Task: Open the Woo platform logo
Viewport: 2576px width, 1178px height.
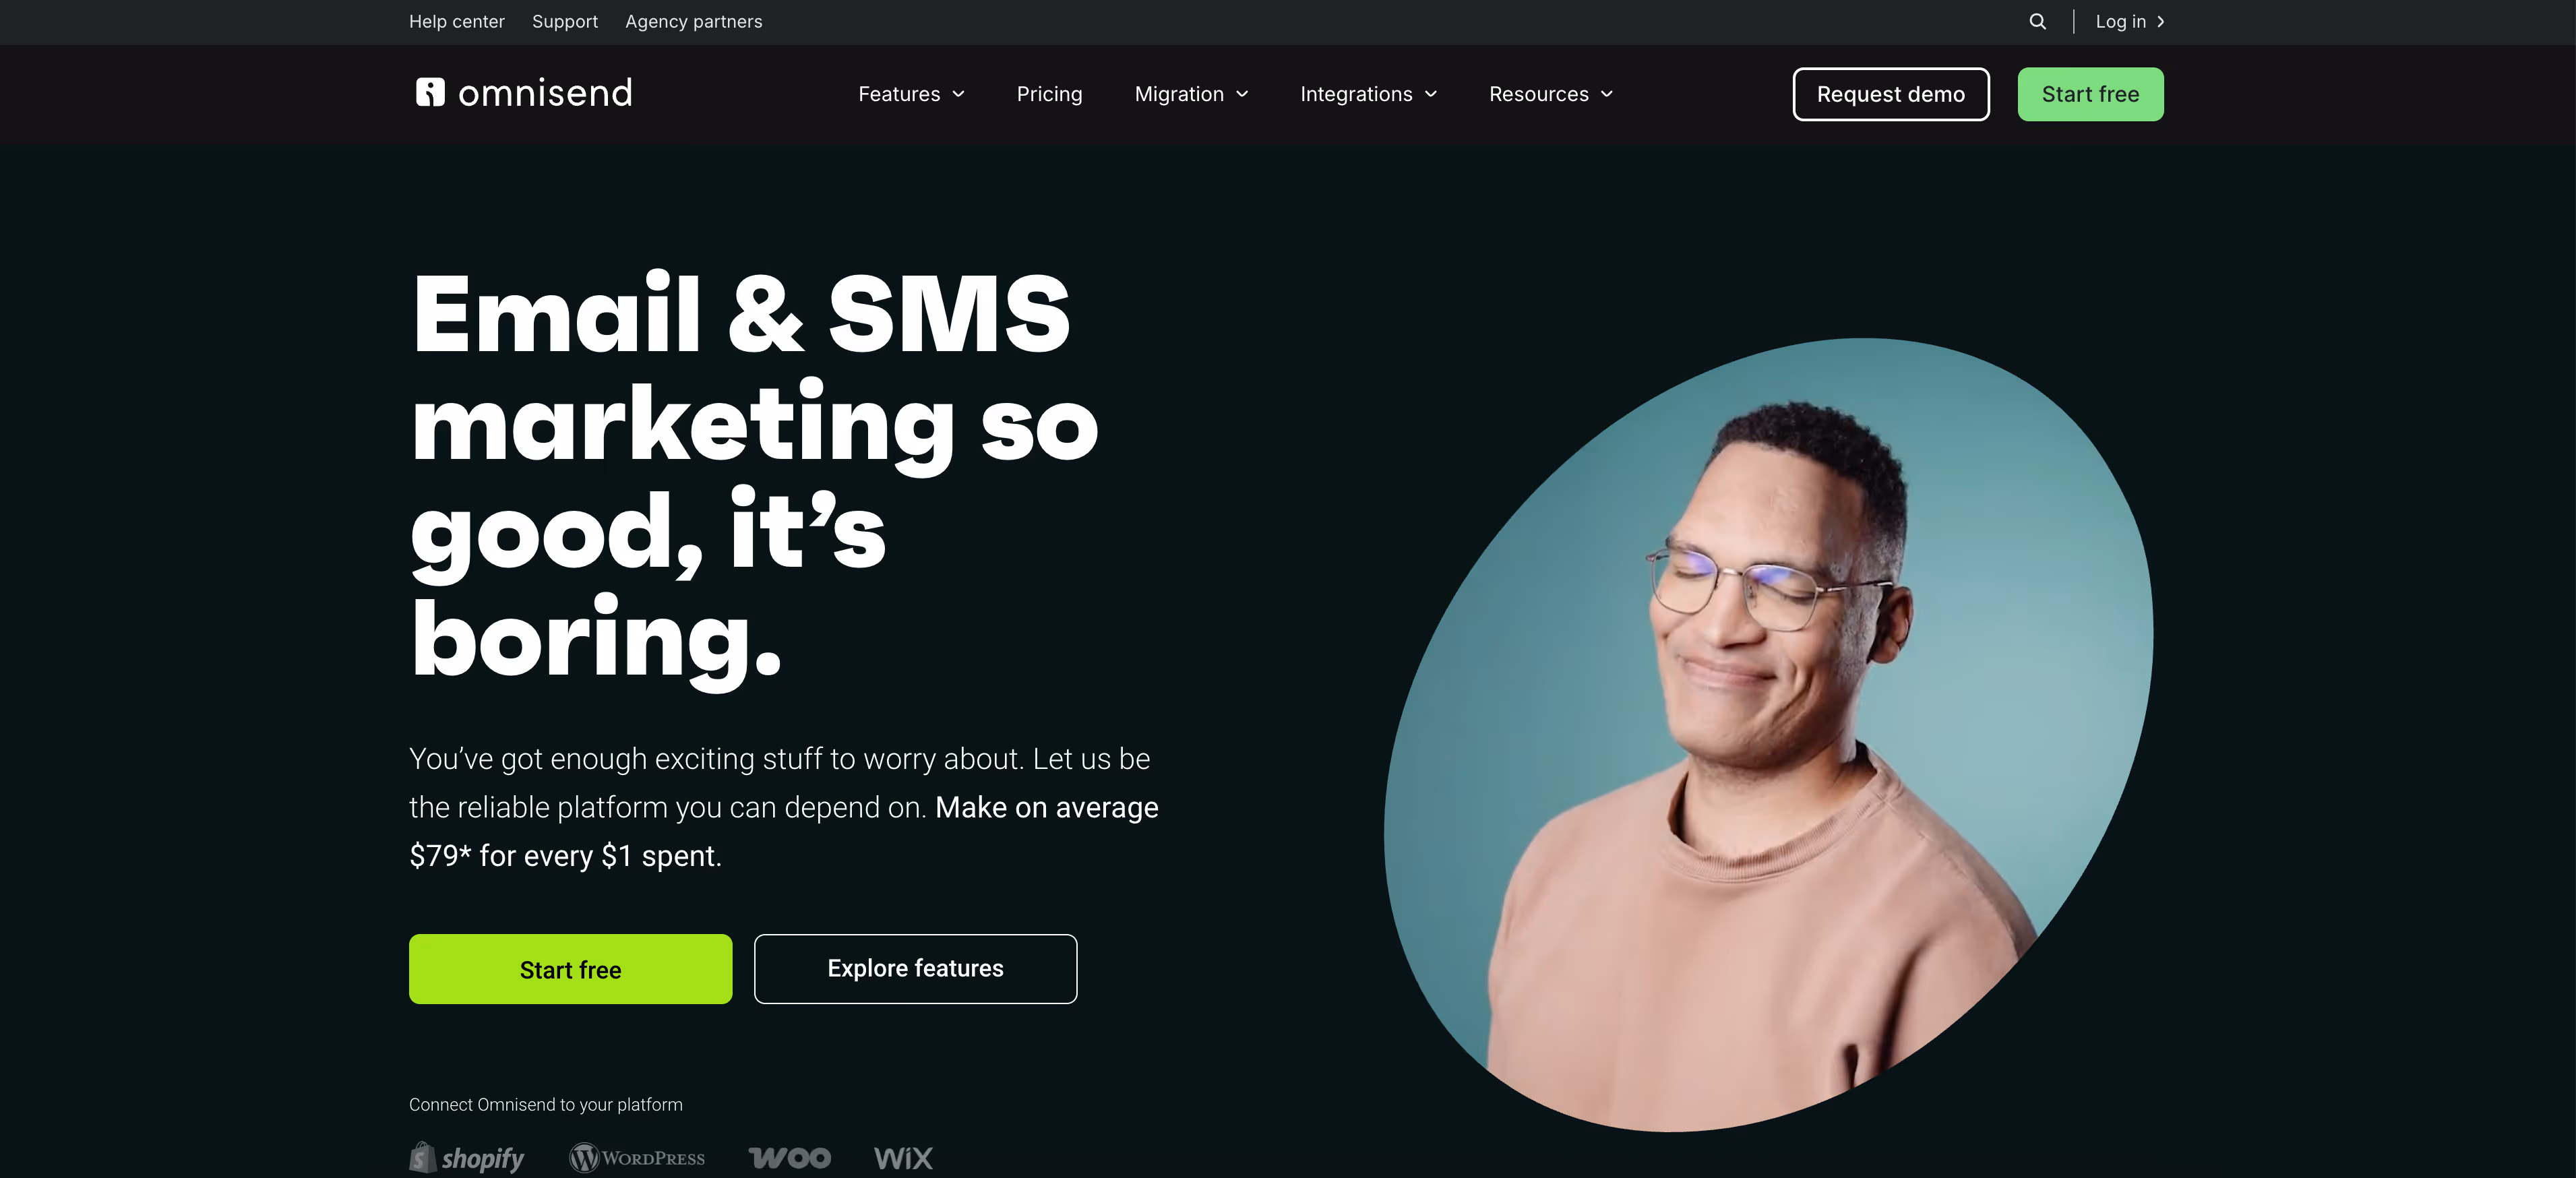Action: click(x=790, y=1158)
